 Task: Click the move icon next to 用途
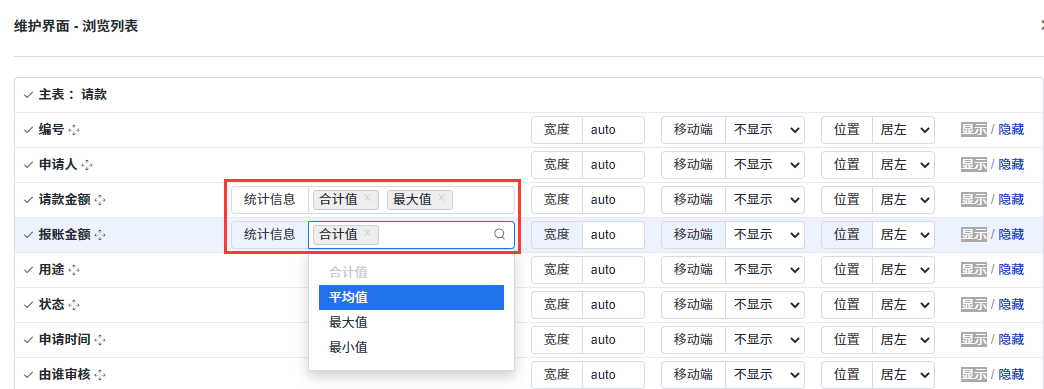tap(74, 269)
